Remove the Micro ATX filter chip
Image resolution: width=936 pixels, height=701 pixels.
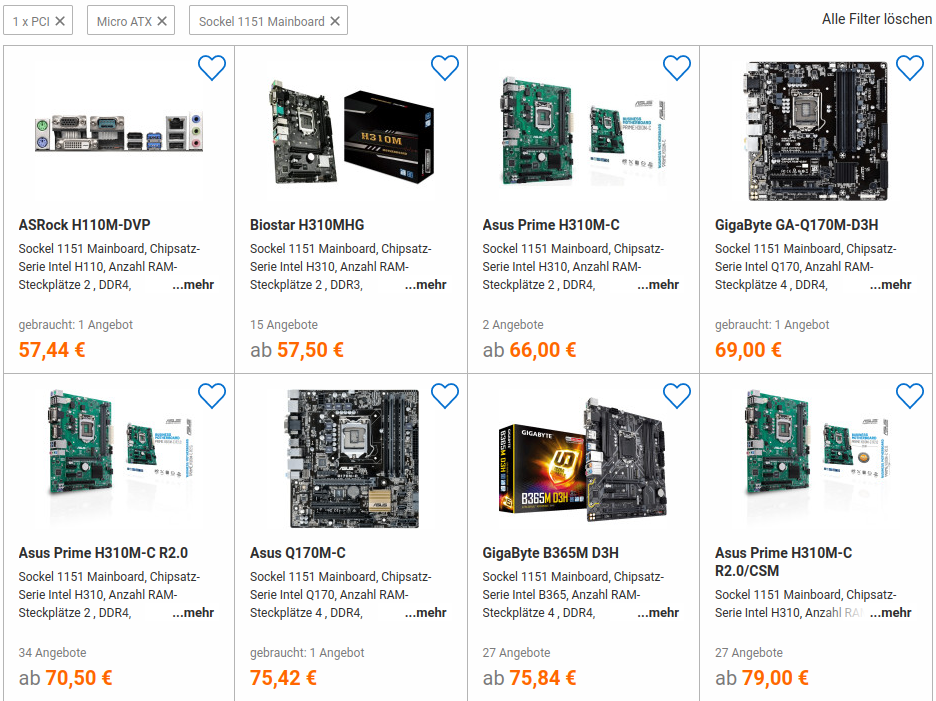162,21
